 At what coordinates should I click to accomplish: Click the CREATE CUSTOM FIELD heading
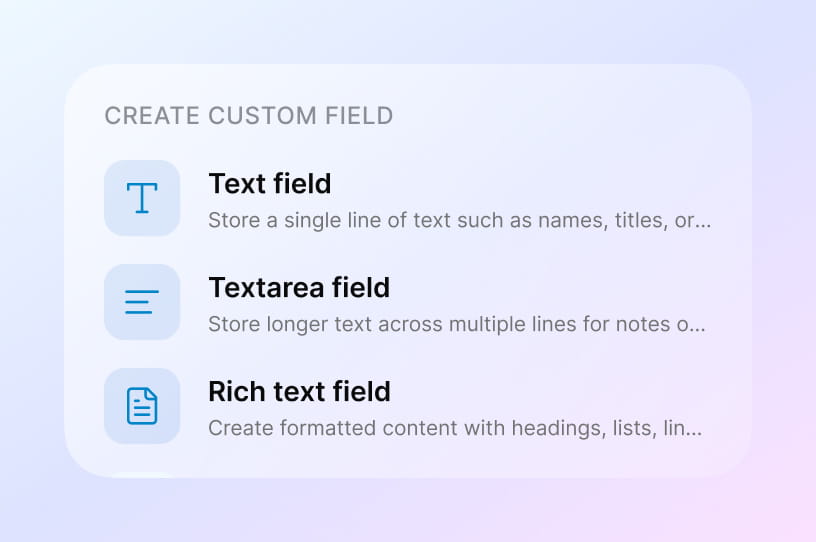[x=249, y=116]
